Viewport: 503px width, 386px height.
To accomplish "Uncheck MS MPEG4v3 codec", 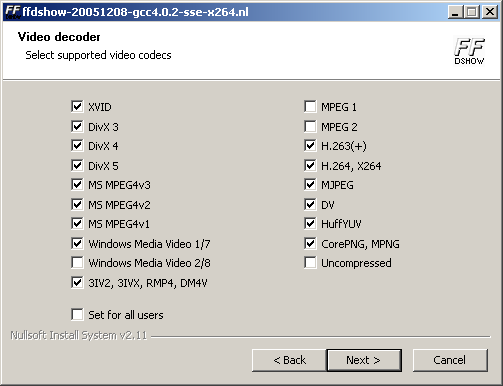I will 77,185.
